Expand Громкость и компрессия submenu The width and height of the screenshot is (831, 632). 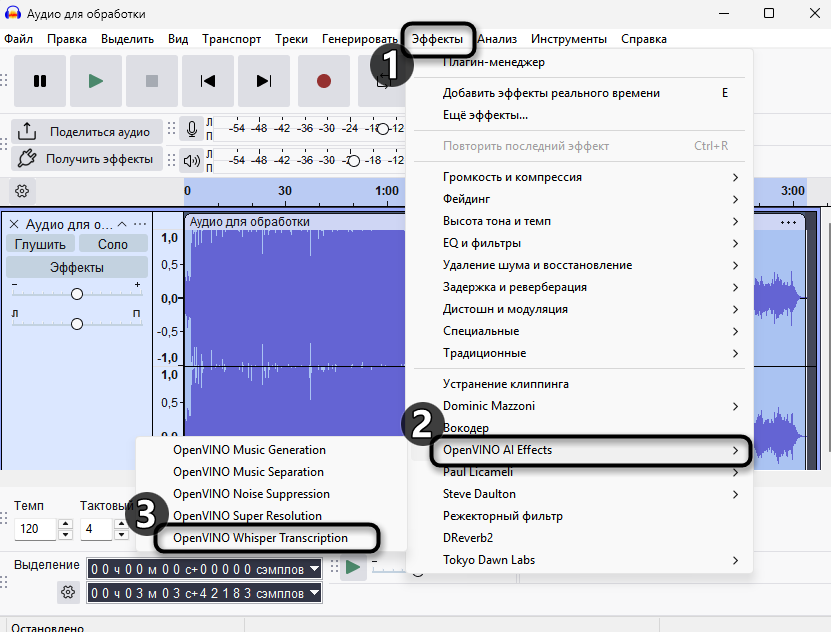(x=579, y=177)
